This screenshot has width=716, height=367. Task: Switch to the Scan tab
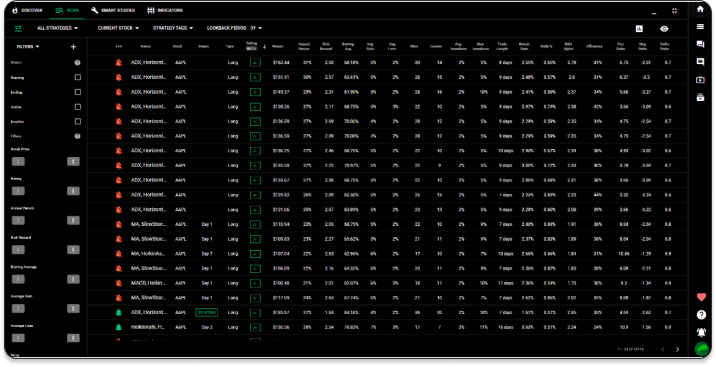(x=67, y=10)
